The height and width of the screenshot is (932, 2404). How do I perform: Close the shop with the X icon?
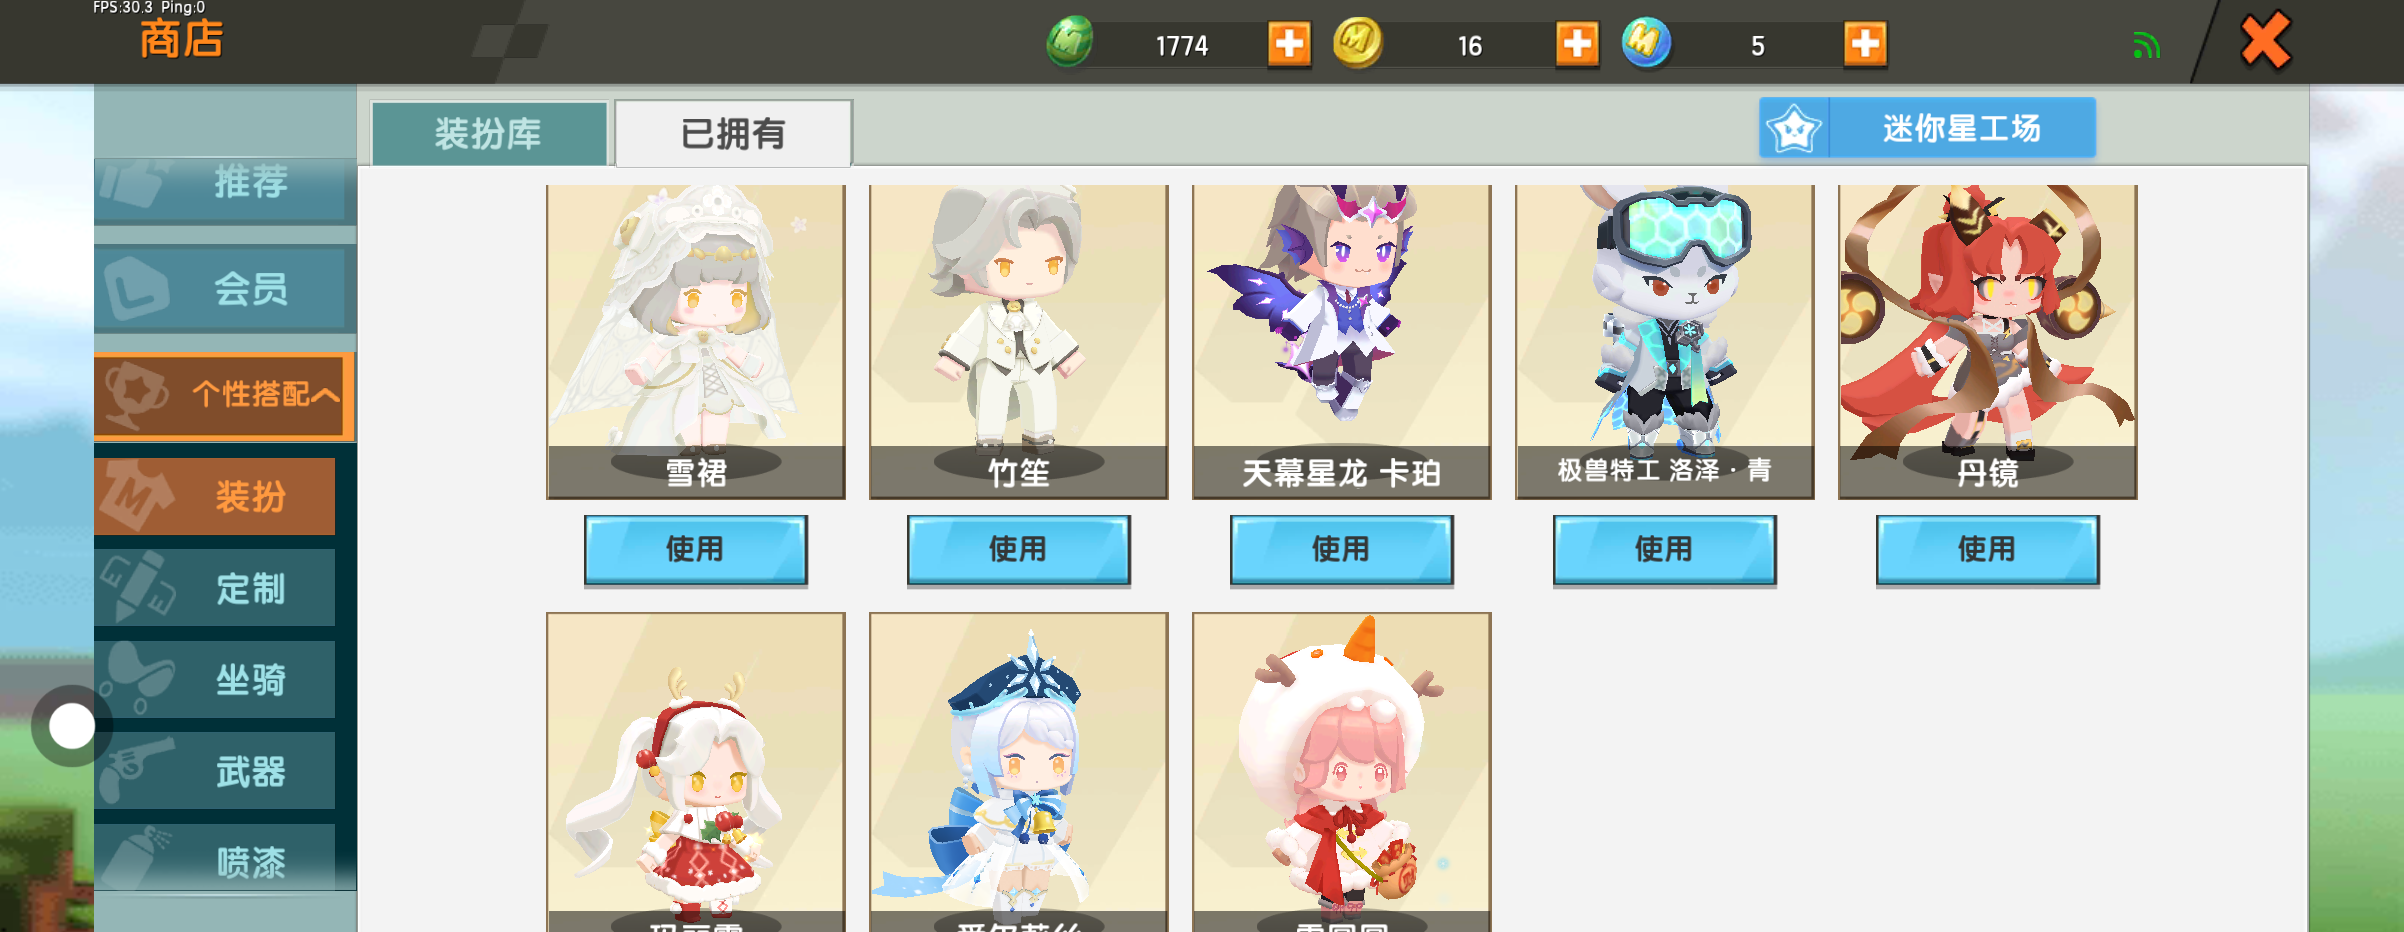[2265, 41]
